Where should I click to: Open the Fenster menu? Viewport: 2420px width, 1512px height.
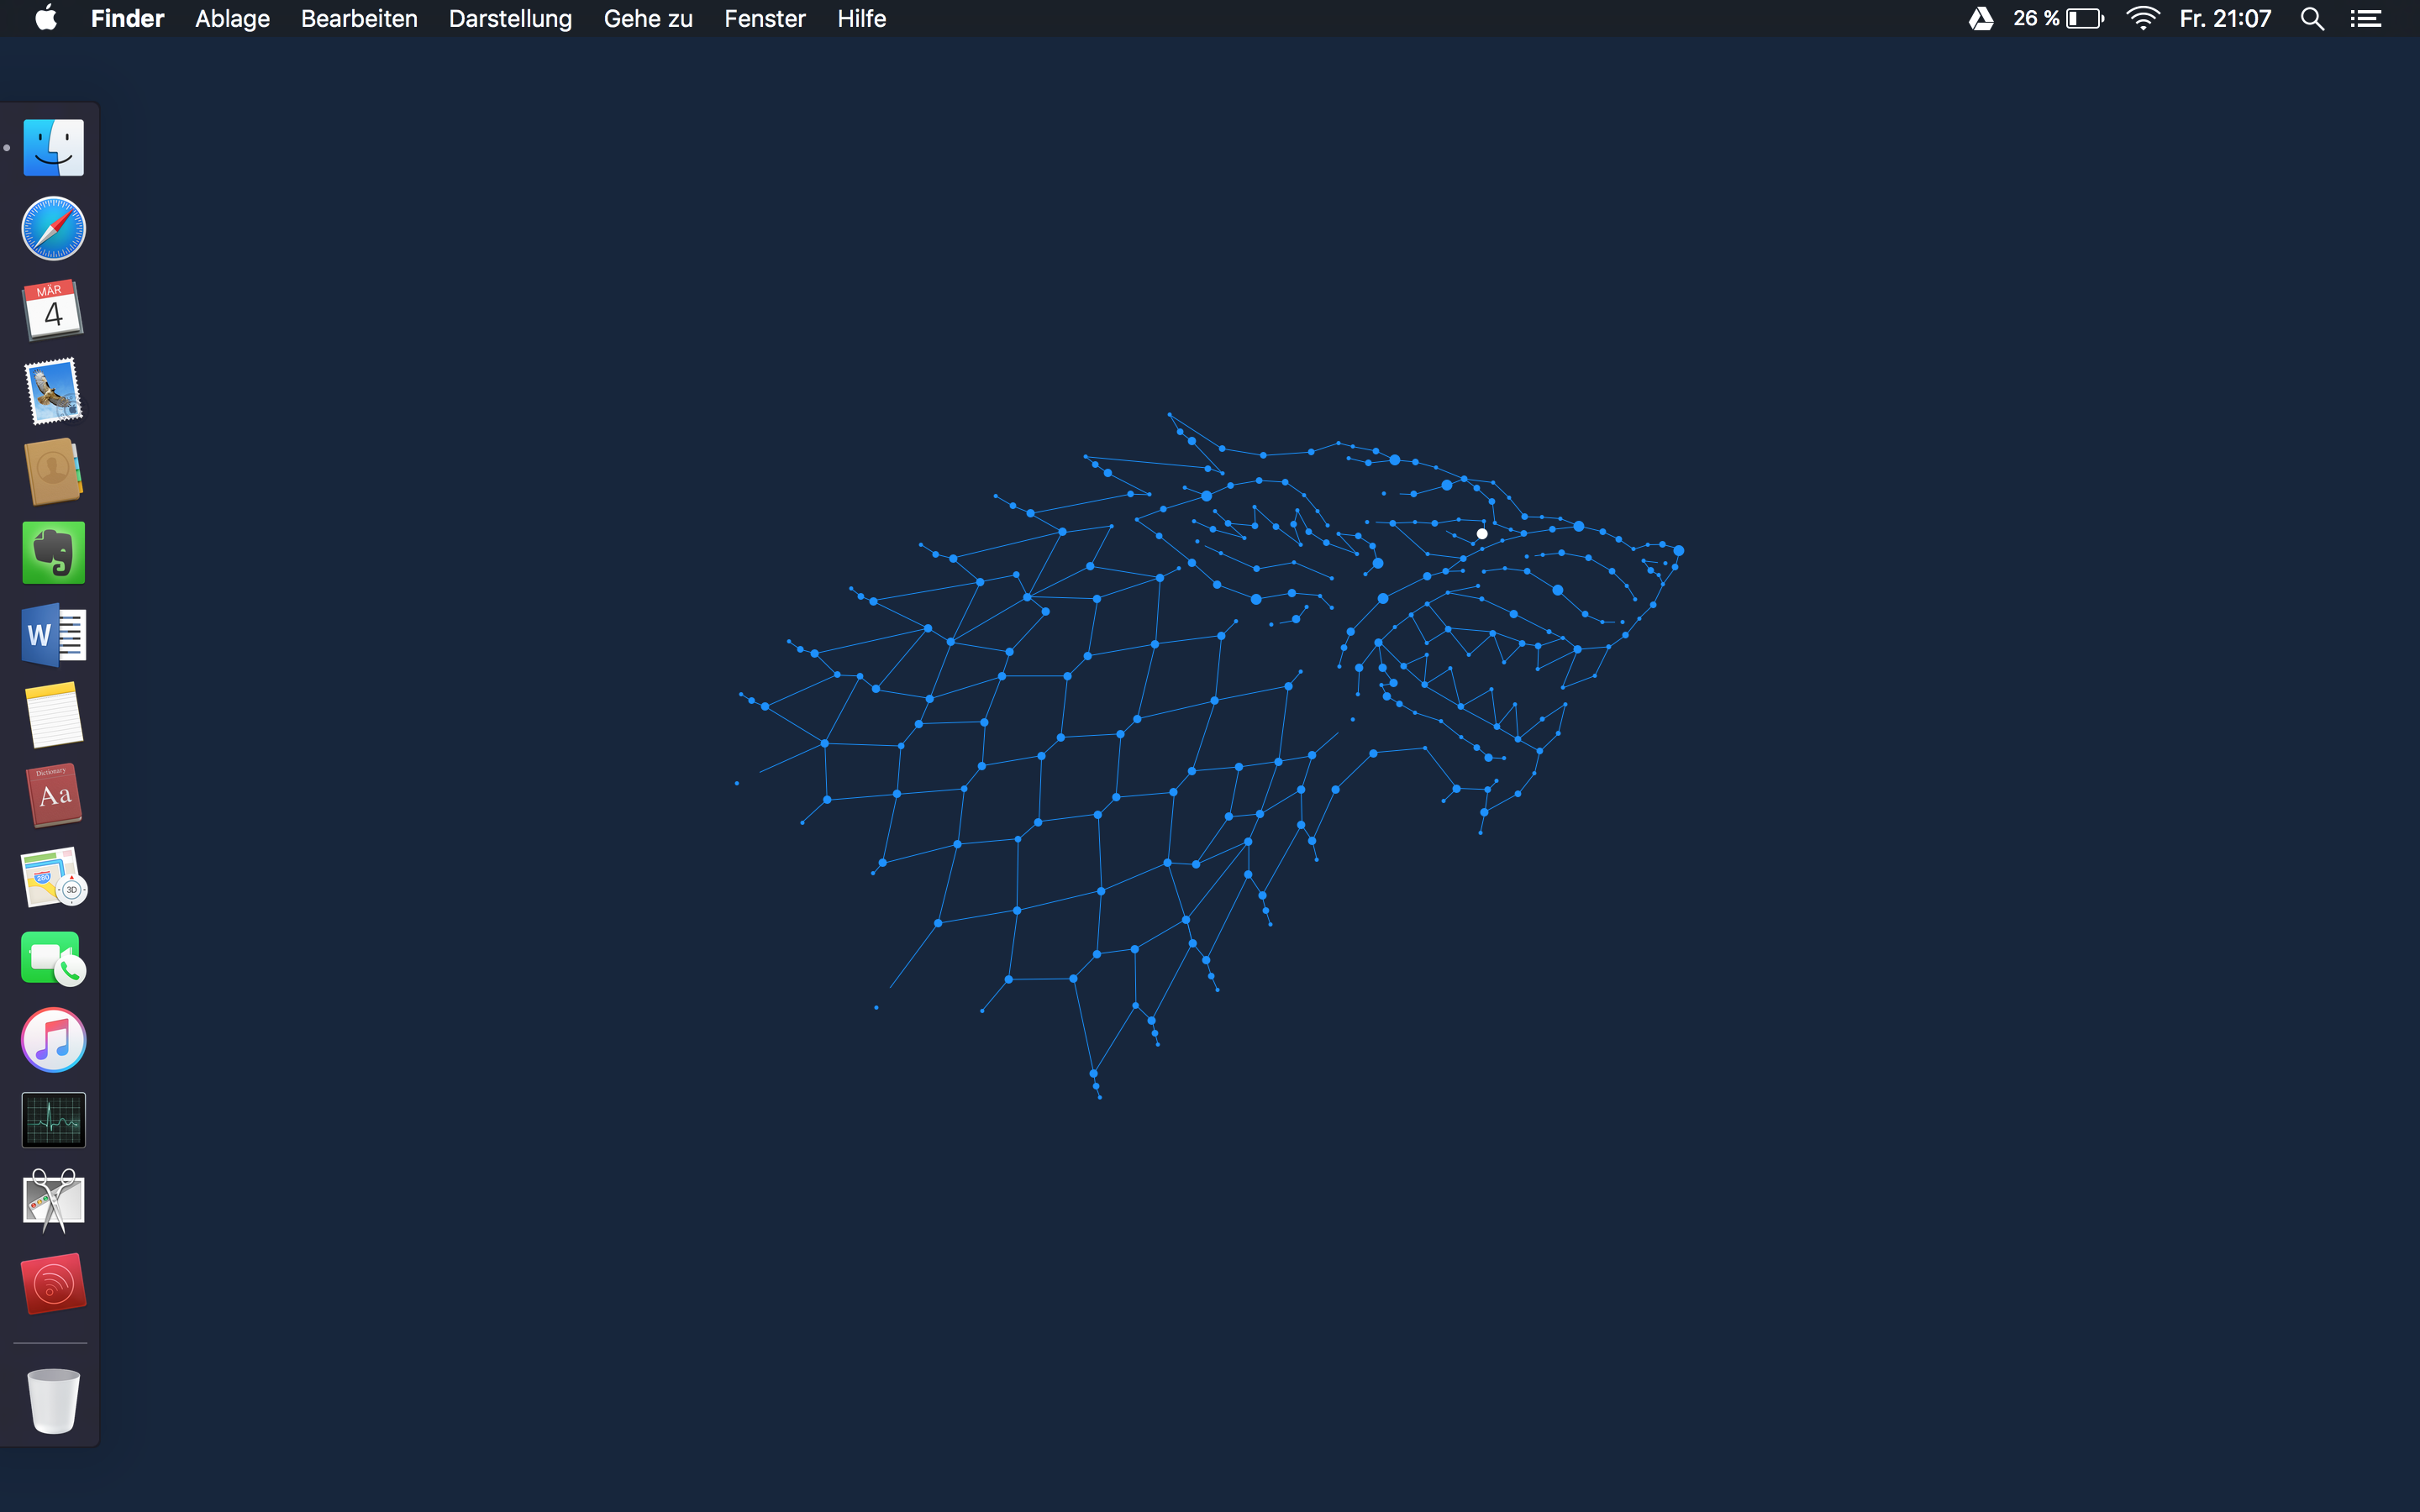tap(765, 19)
